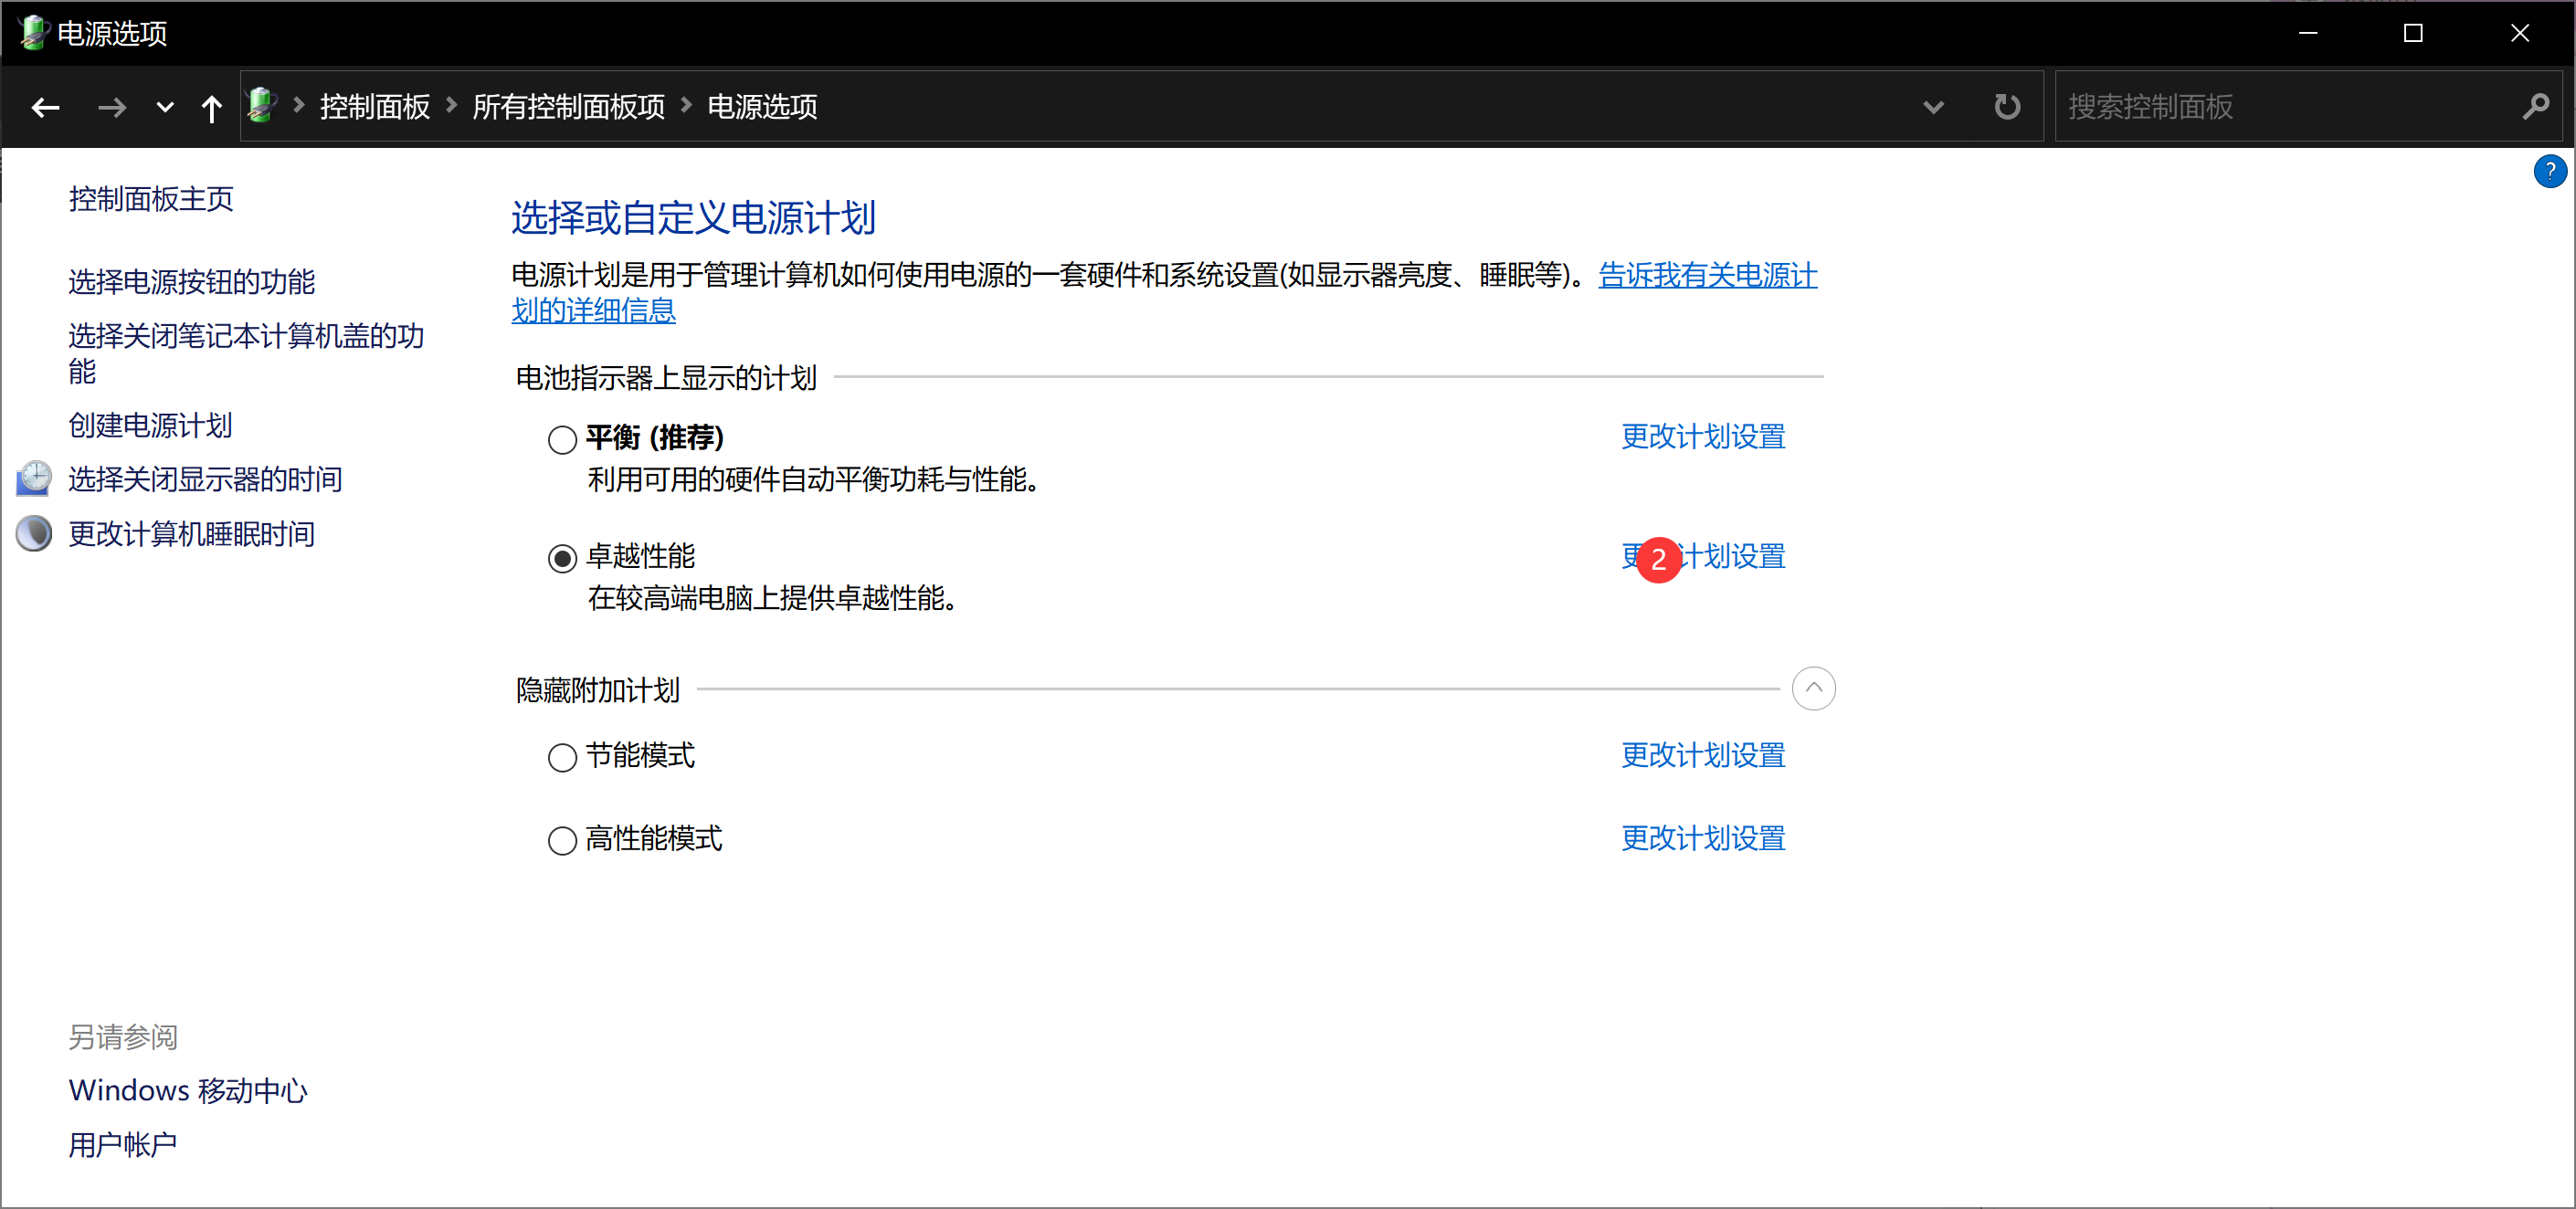The width and height of the screenshot is (2576, 1209).
Task: Click the back navigation arrow
Action: [x=45, y=107]
